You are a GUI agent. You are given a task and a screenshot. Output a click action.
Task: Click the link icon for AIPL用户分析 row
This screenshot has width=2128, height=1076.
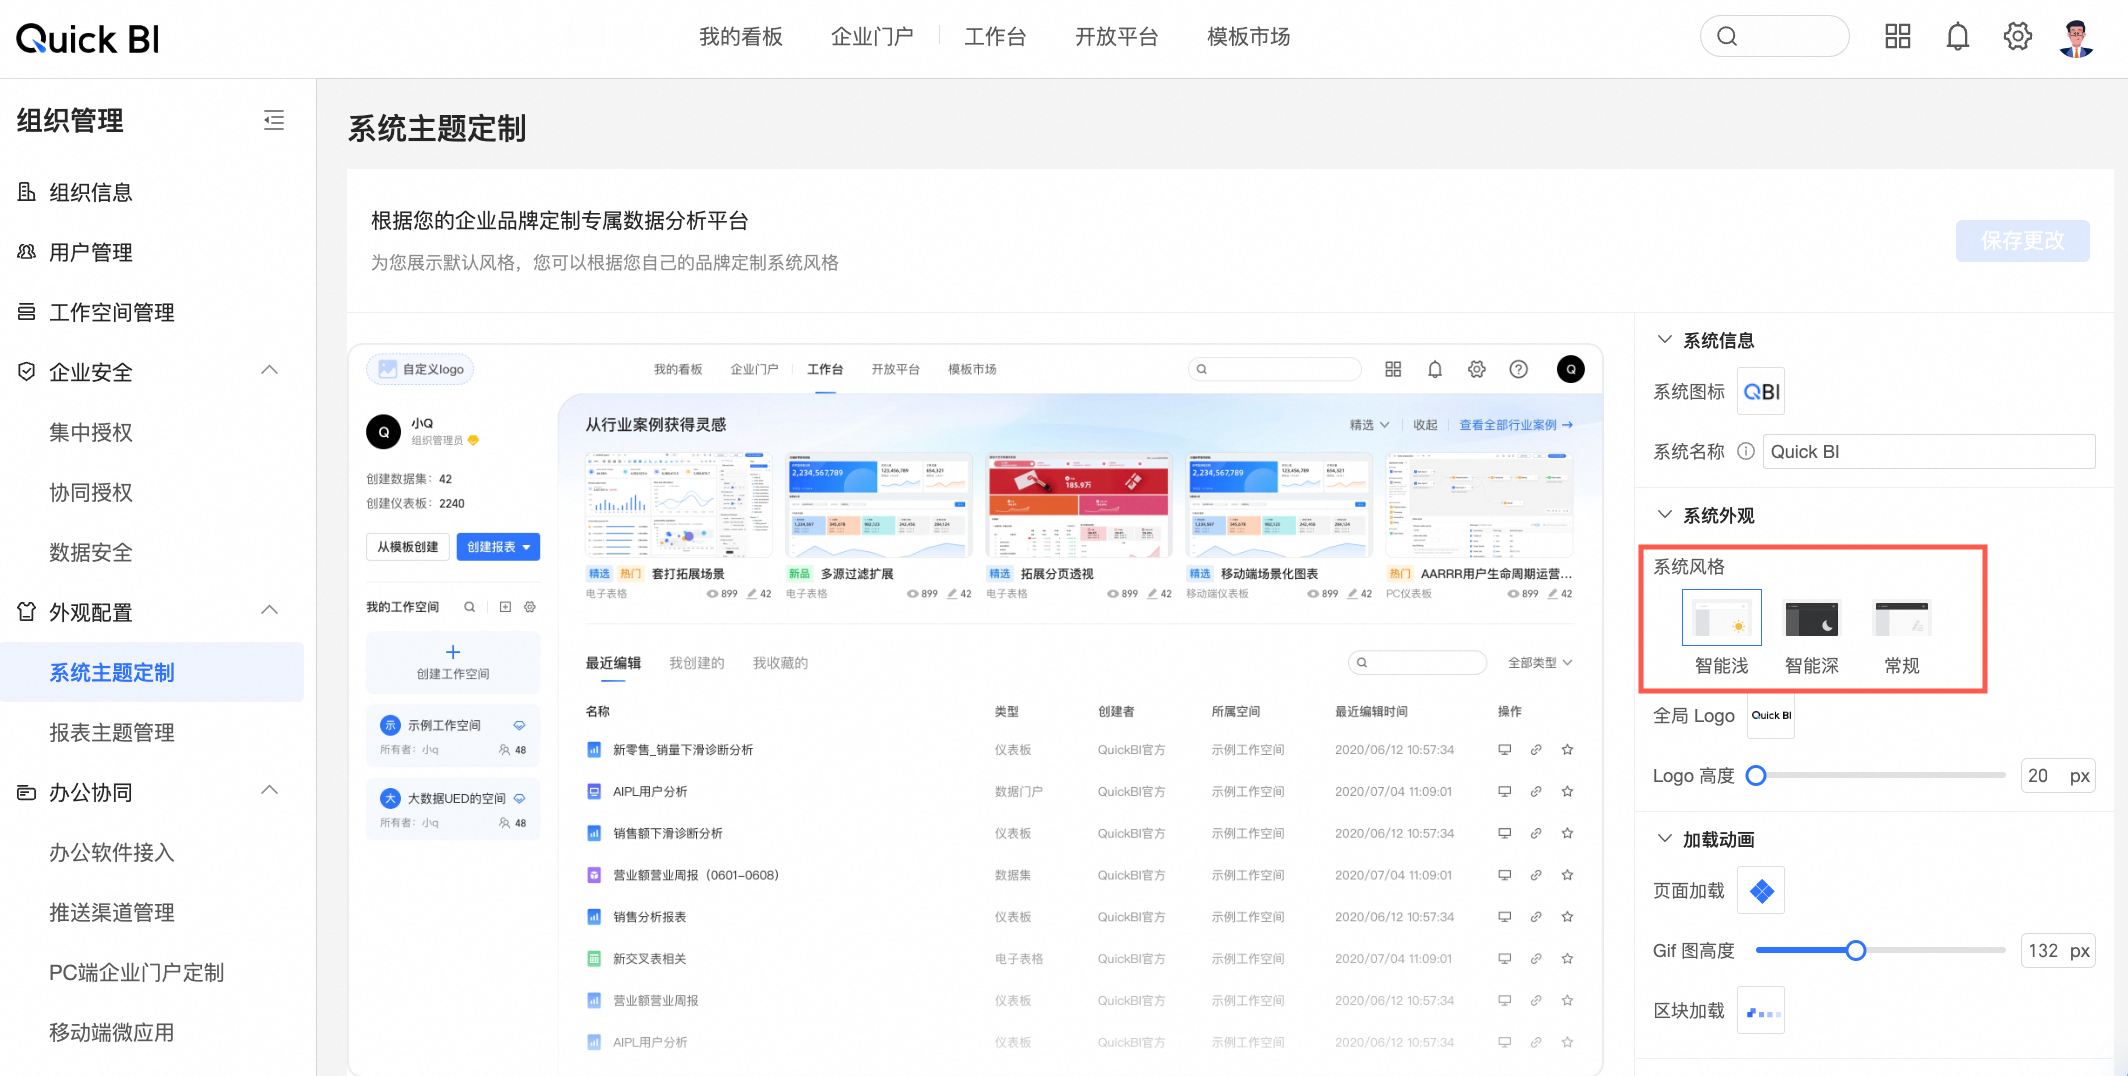tap(1536, 791)
